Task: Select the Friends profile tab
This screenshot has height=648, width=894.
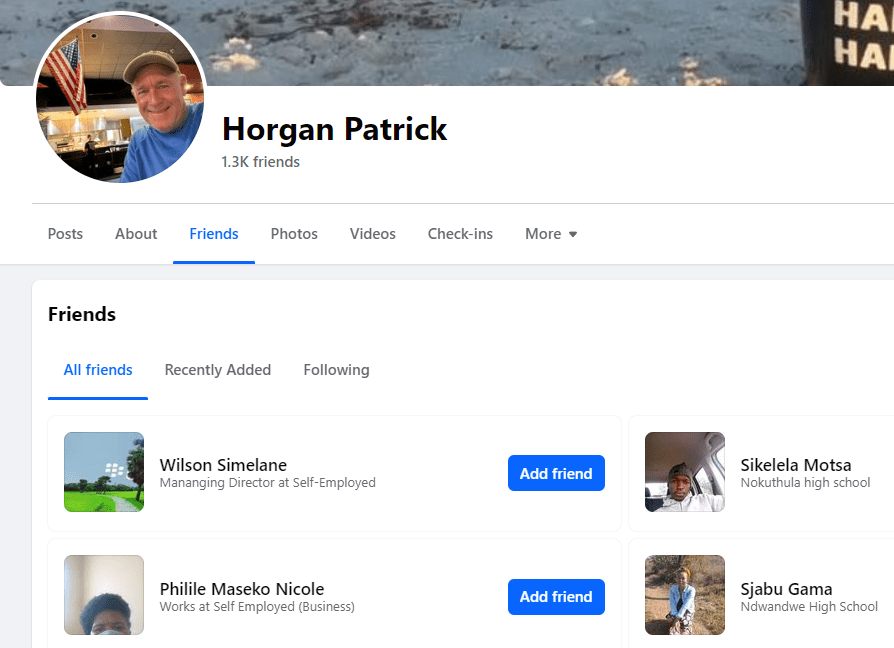Action: tap(214, 234)
